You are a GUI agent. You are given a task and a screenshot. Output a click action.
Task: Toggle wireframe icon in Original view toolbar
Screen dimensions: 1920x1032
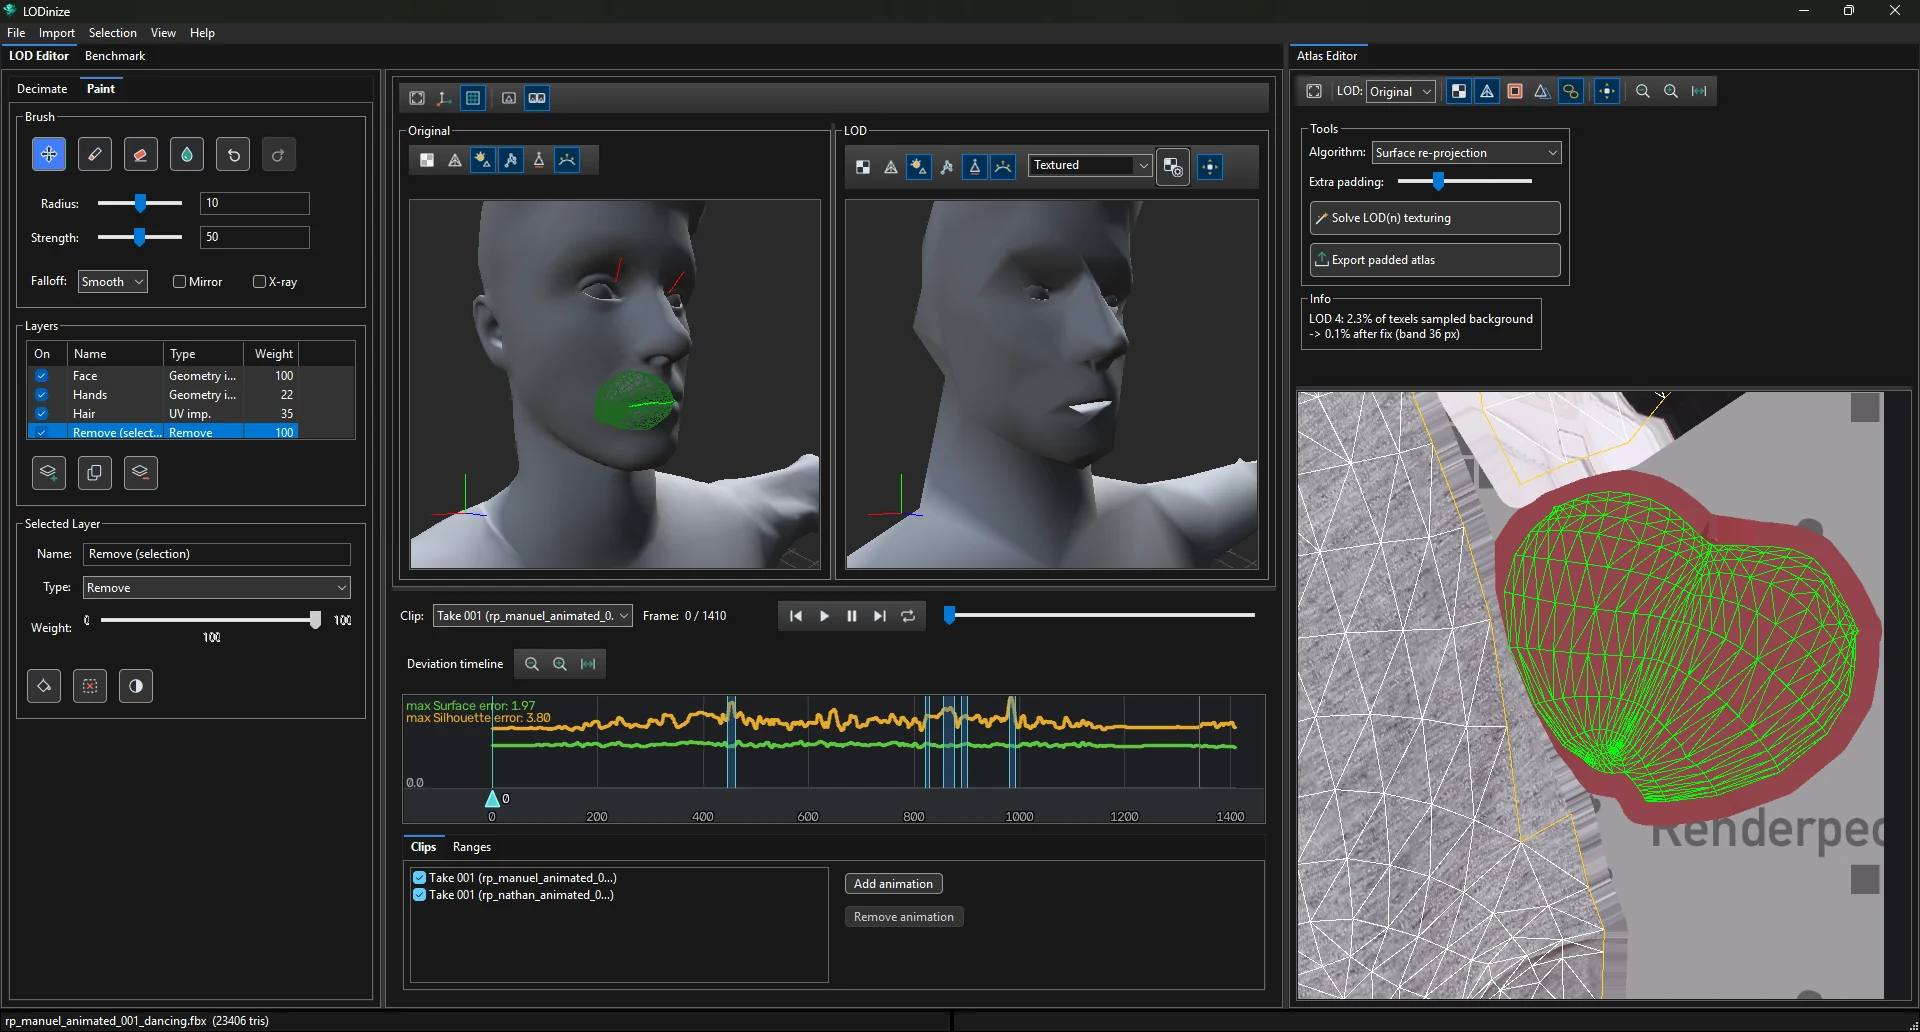coord(455,160)
